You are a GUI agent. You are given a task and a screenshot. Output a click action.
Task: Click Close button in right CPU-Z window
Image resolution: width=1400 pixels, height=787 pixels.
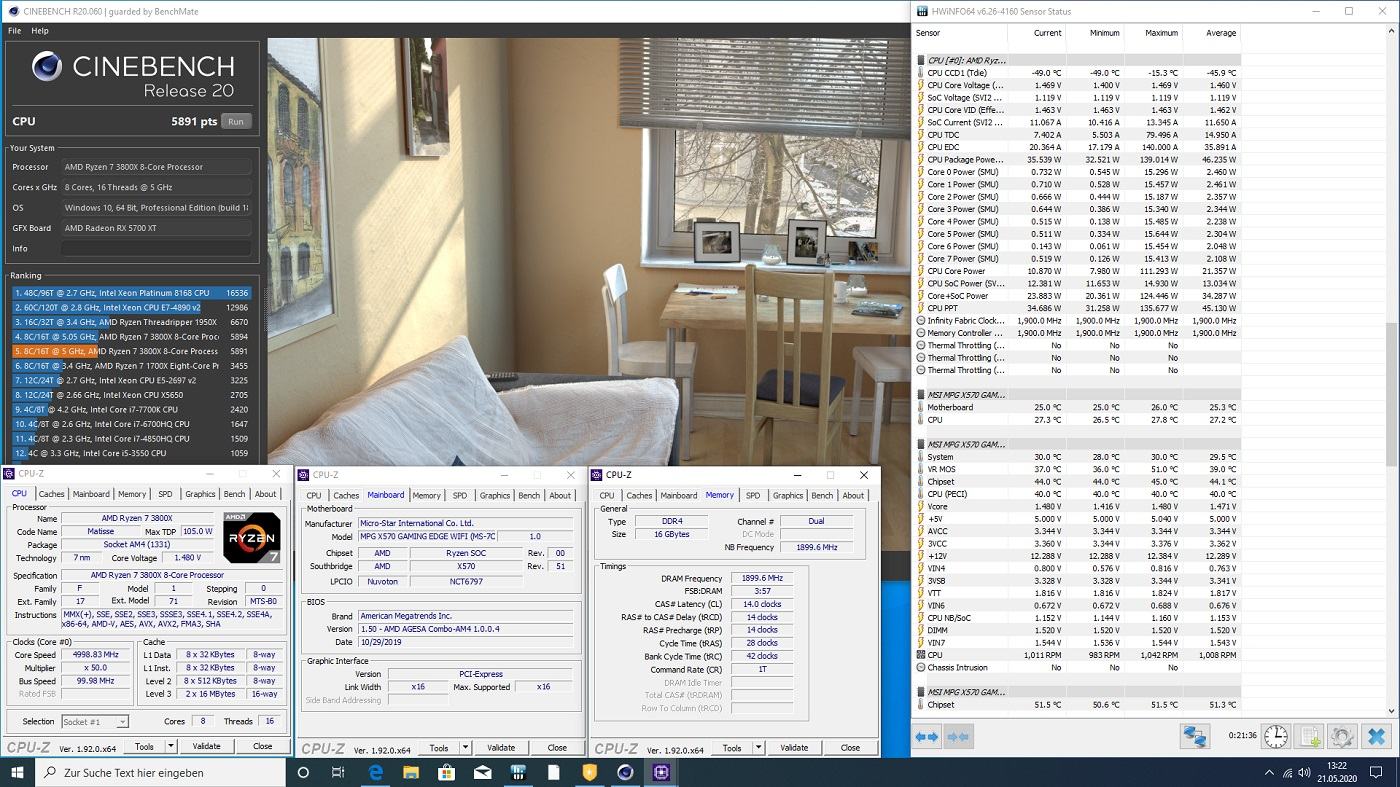coord(850,748)
